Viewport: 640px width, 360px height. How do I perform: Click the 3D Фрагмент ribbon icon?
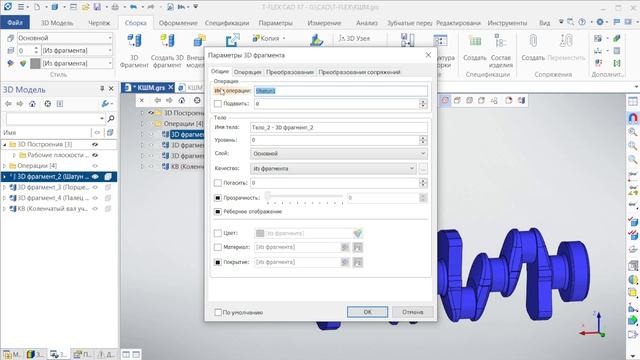click(x=134, y=41)
